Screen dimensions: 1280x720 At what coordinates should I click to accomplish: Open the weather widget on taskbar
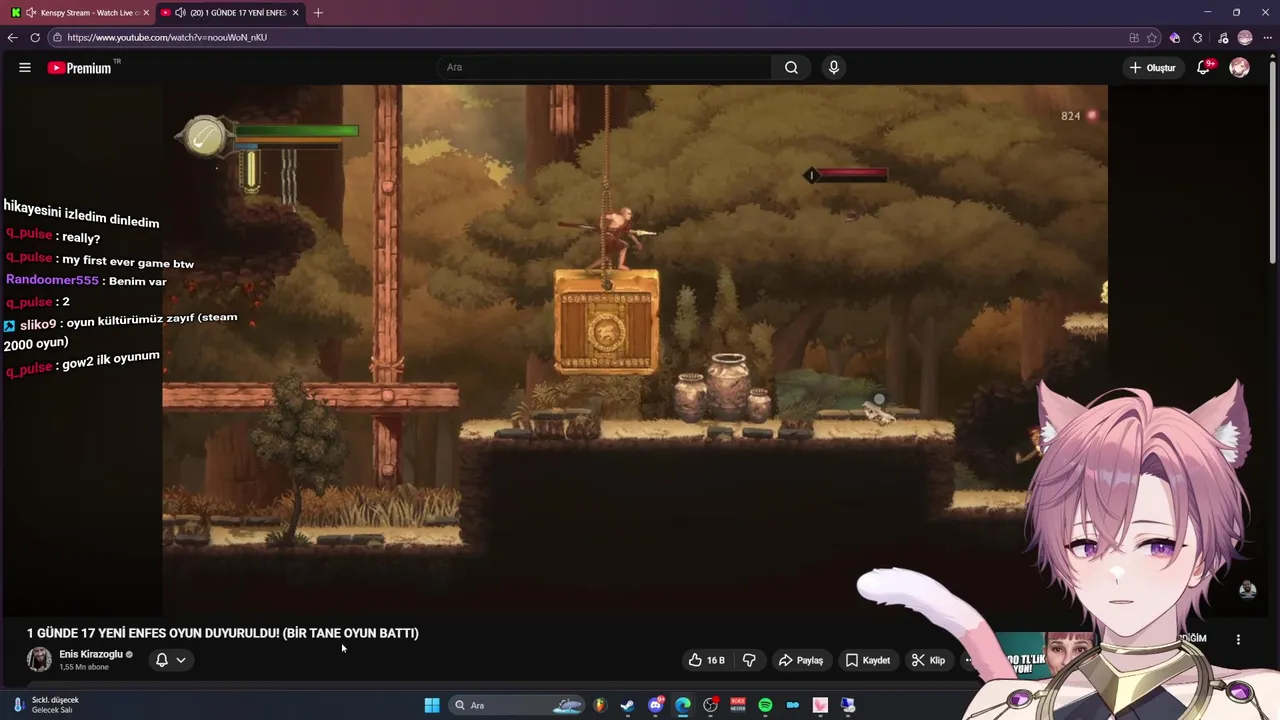[x=45, y=705]
